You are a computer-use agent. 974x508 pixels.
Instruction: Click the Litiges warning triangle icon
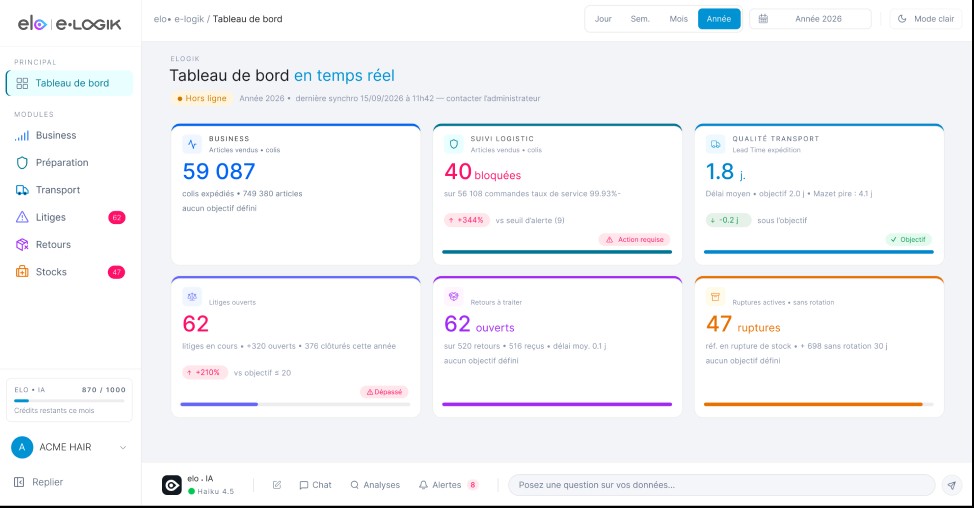[22, 217]
